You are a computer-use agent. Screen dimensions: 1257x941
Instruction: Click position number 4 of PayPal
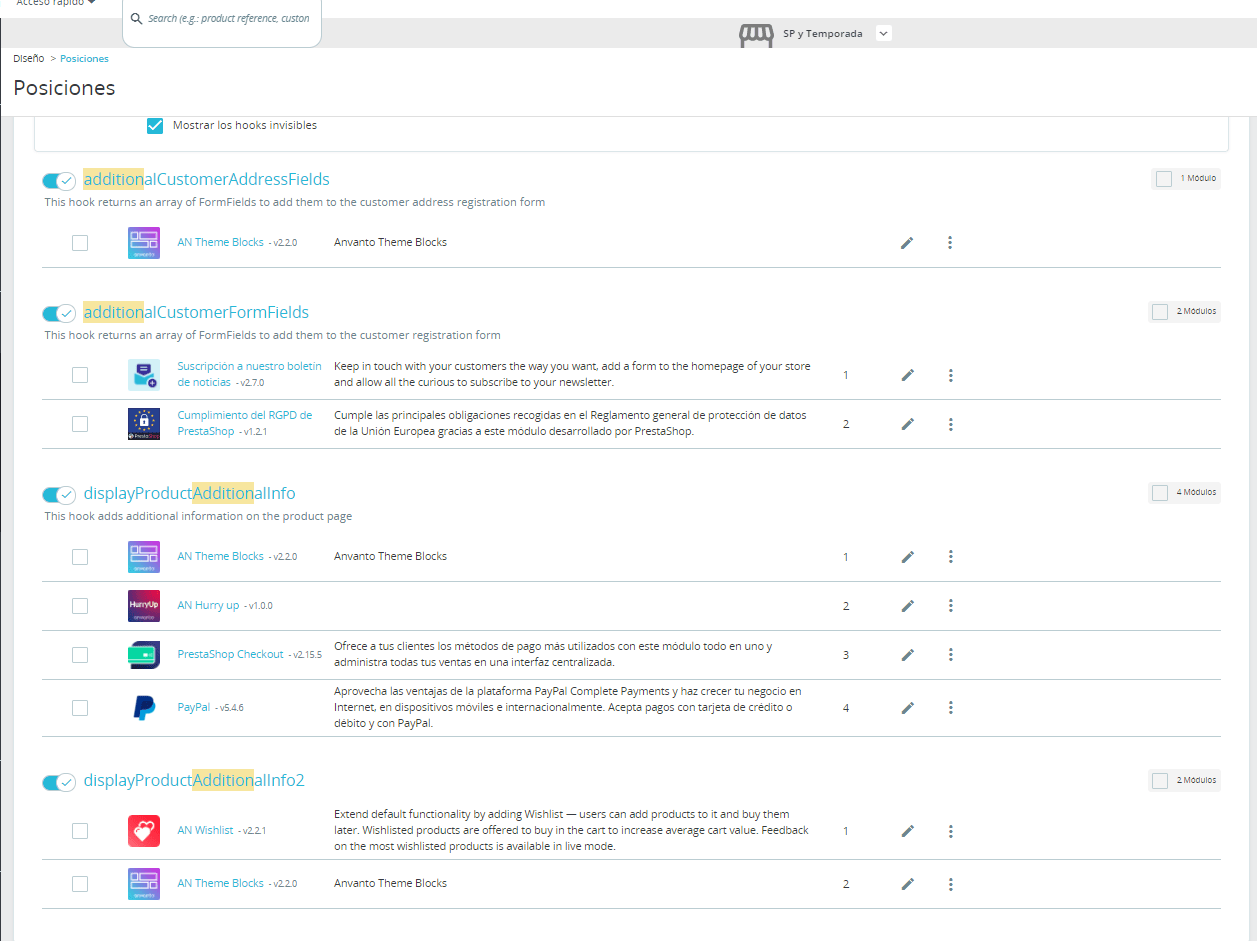click(x=846, y=709)
